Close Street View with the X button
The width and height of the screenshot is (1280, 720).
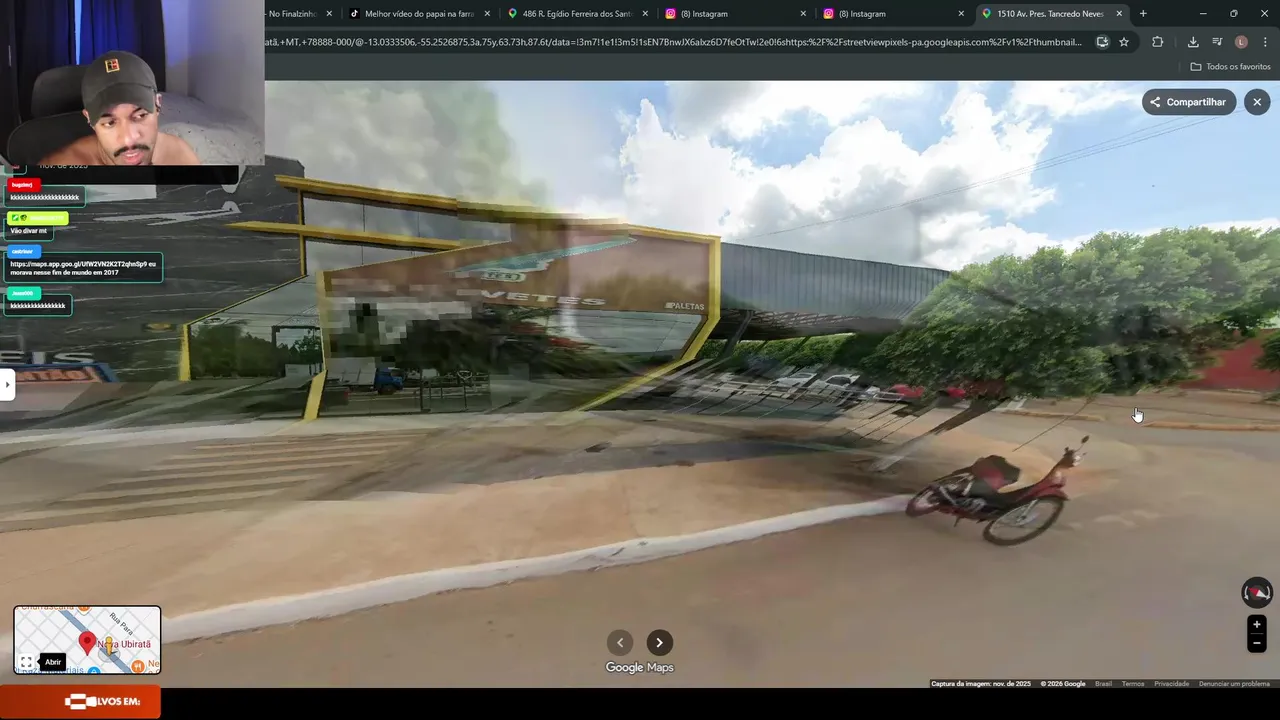coord(1257,102)
